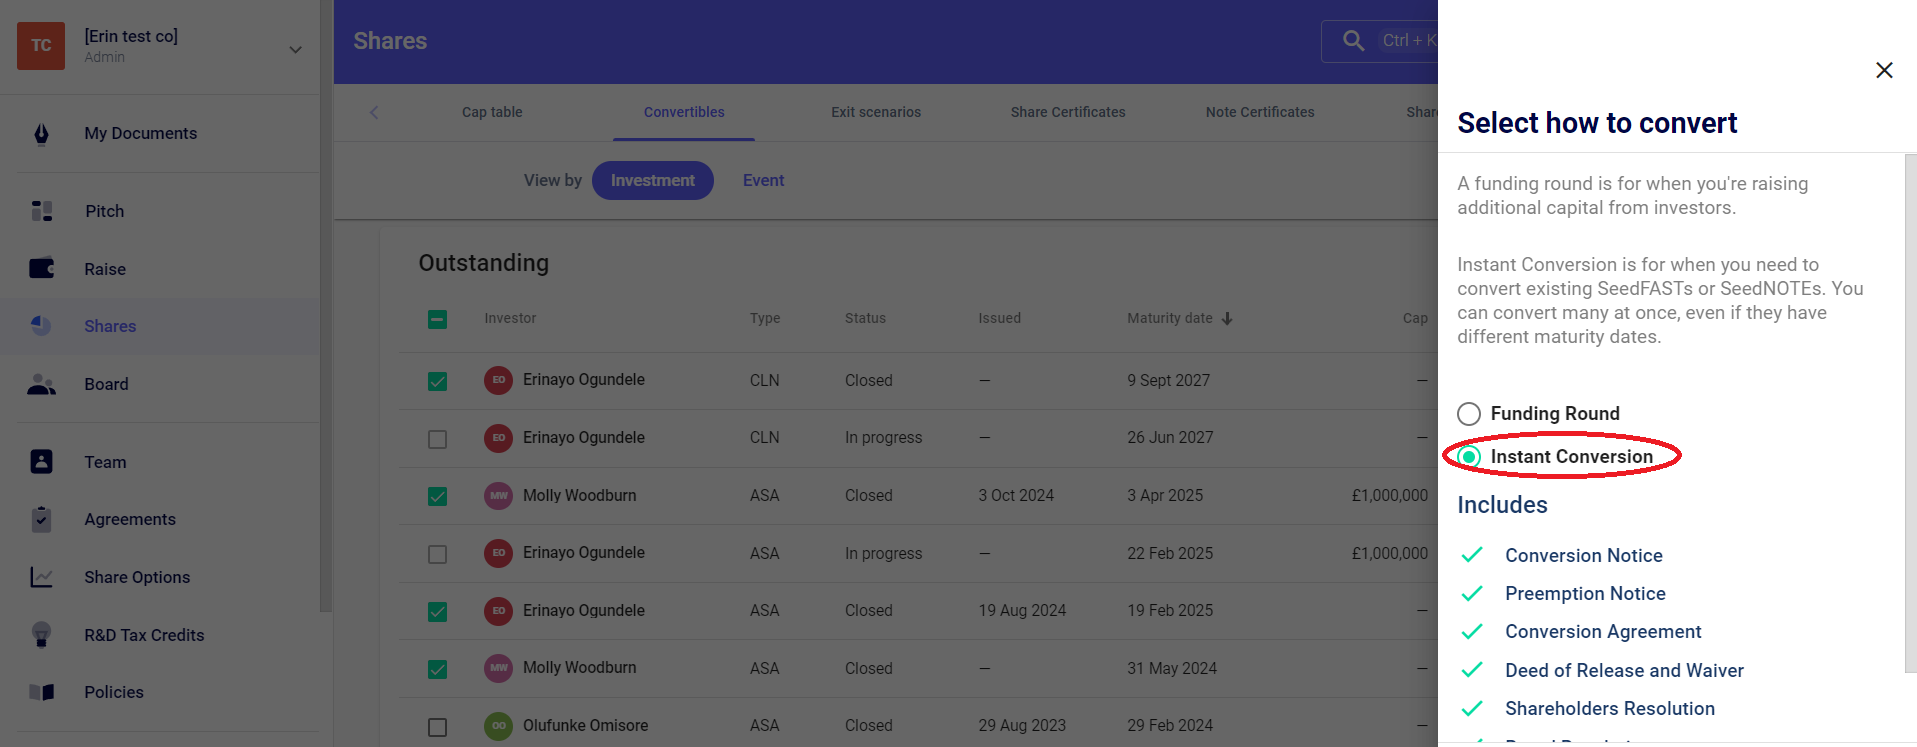This screenshot has width=1917, height=747.
Task: Check the Olufunke Omisore row checkbox
Action: (437, 727)
